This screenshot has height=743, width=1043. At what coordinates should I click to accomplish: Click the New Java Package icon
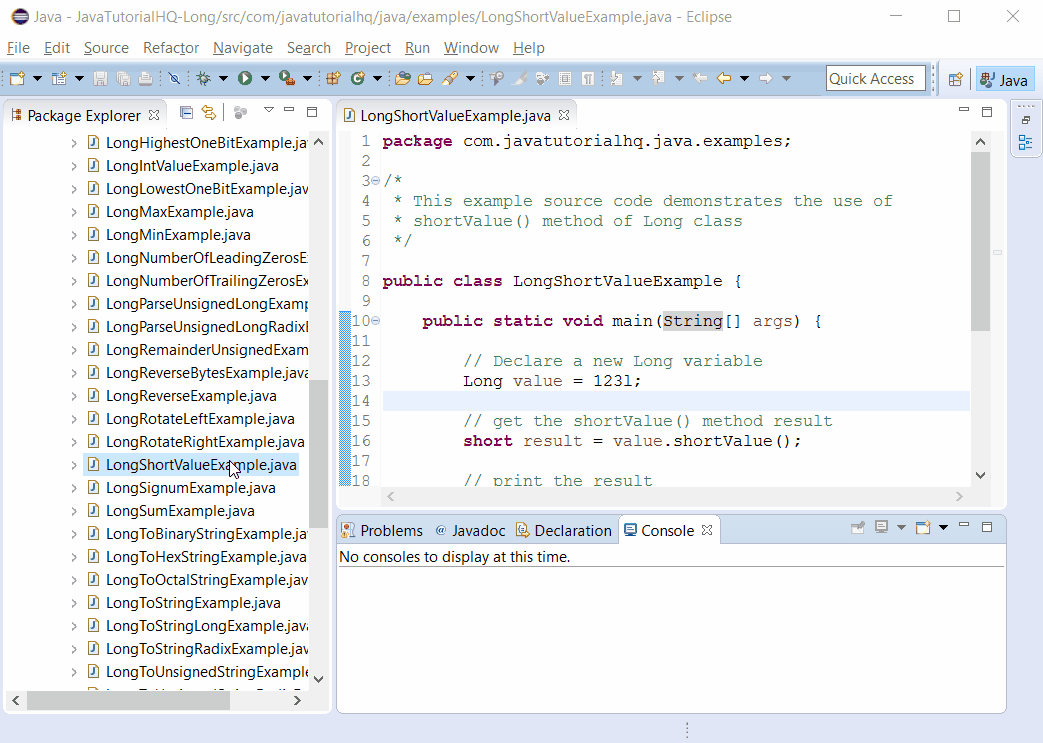[x=333, y=78]
